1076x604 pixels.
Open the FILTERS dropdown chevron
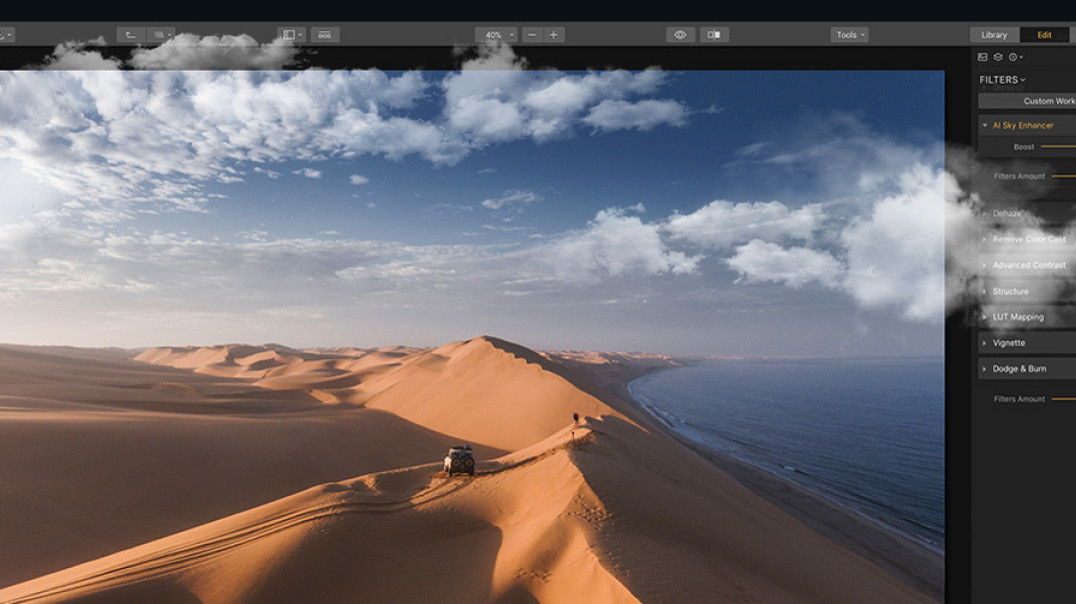tap(1022, 80)
